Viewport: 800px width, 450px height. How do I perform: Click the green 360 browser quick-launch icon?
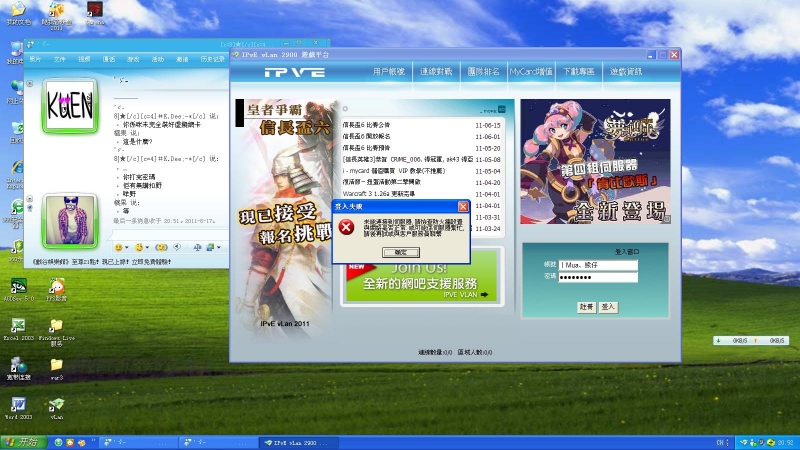point(59,442)
